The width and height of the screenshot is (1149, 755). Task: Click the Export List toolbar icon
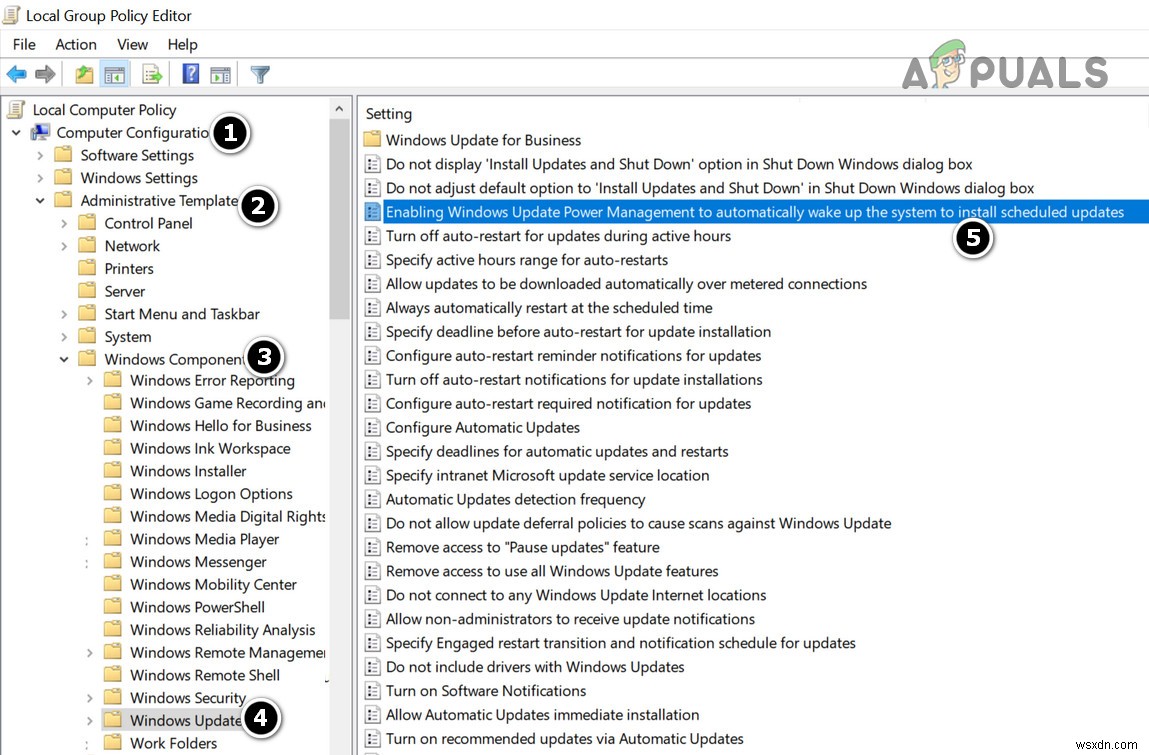(x=150, y=73)
